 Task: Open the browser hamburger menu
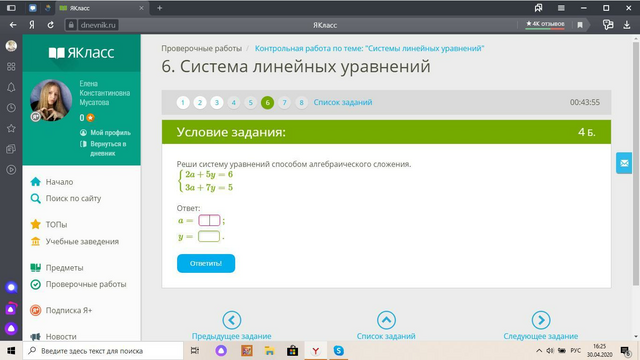point(561,8)
